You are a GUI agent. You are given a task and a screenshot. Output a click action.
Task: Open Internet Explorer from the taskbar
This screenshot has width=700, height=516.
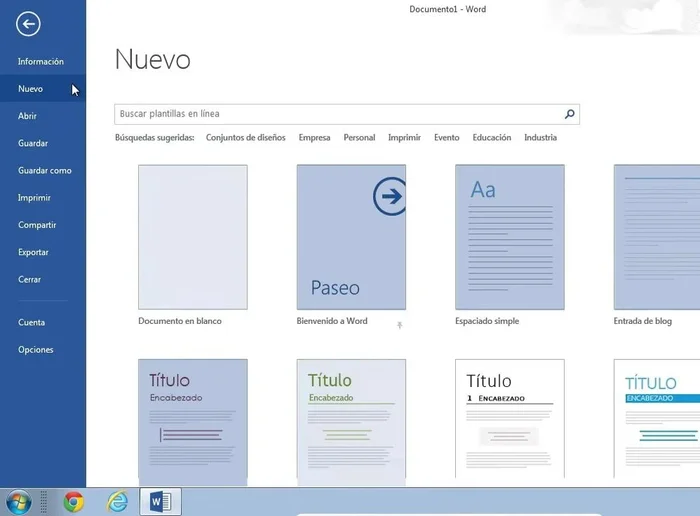pos(117,502)
